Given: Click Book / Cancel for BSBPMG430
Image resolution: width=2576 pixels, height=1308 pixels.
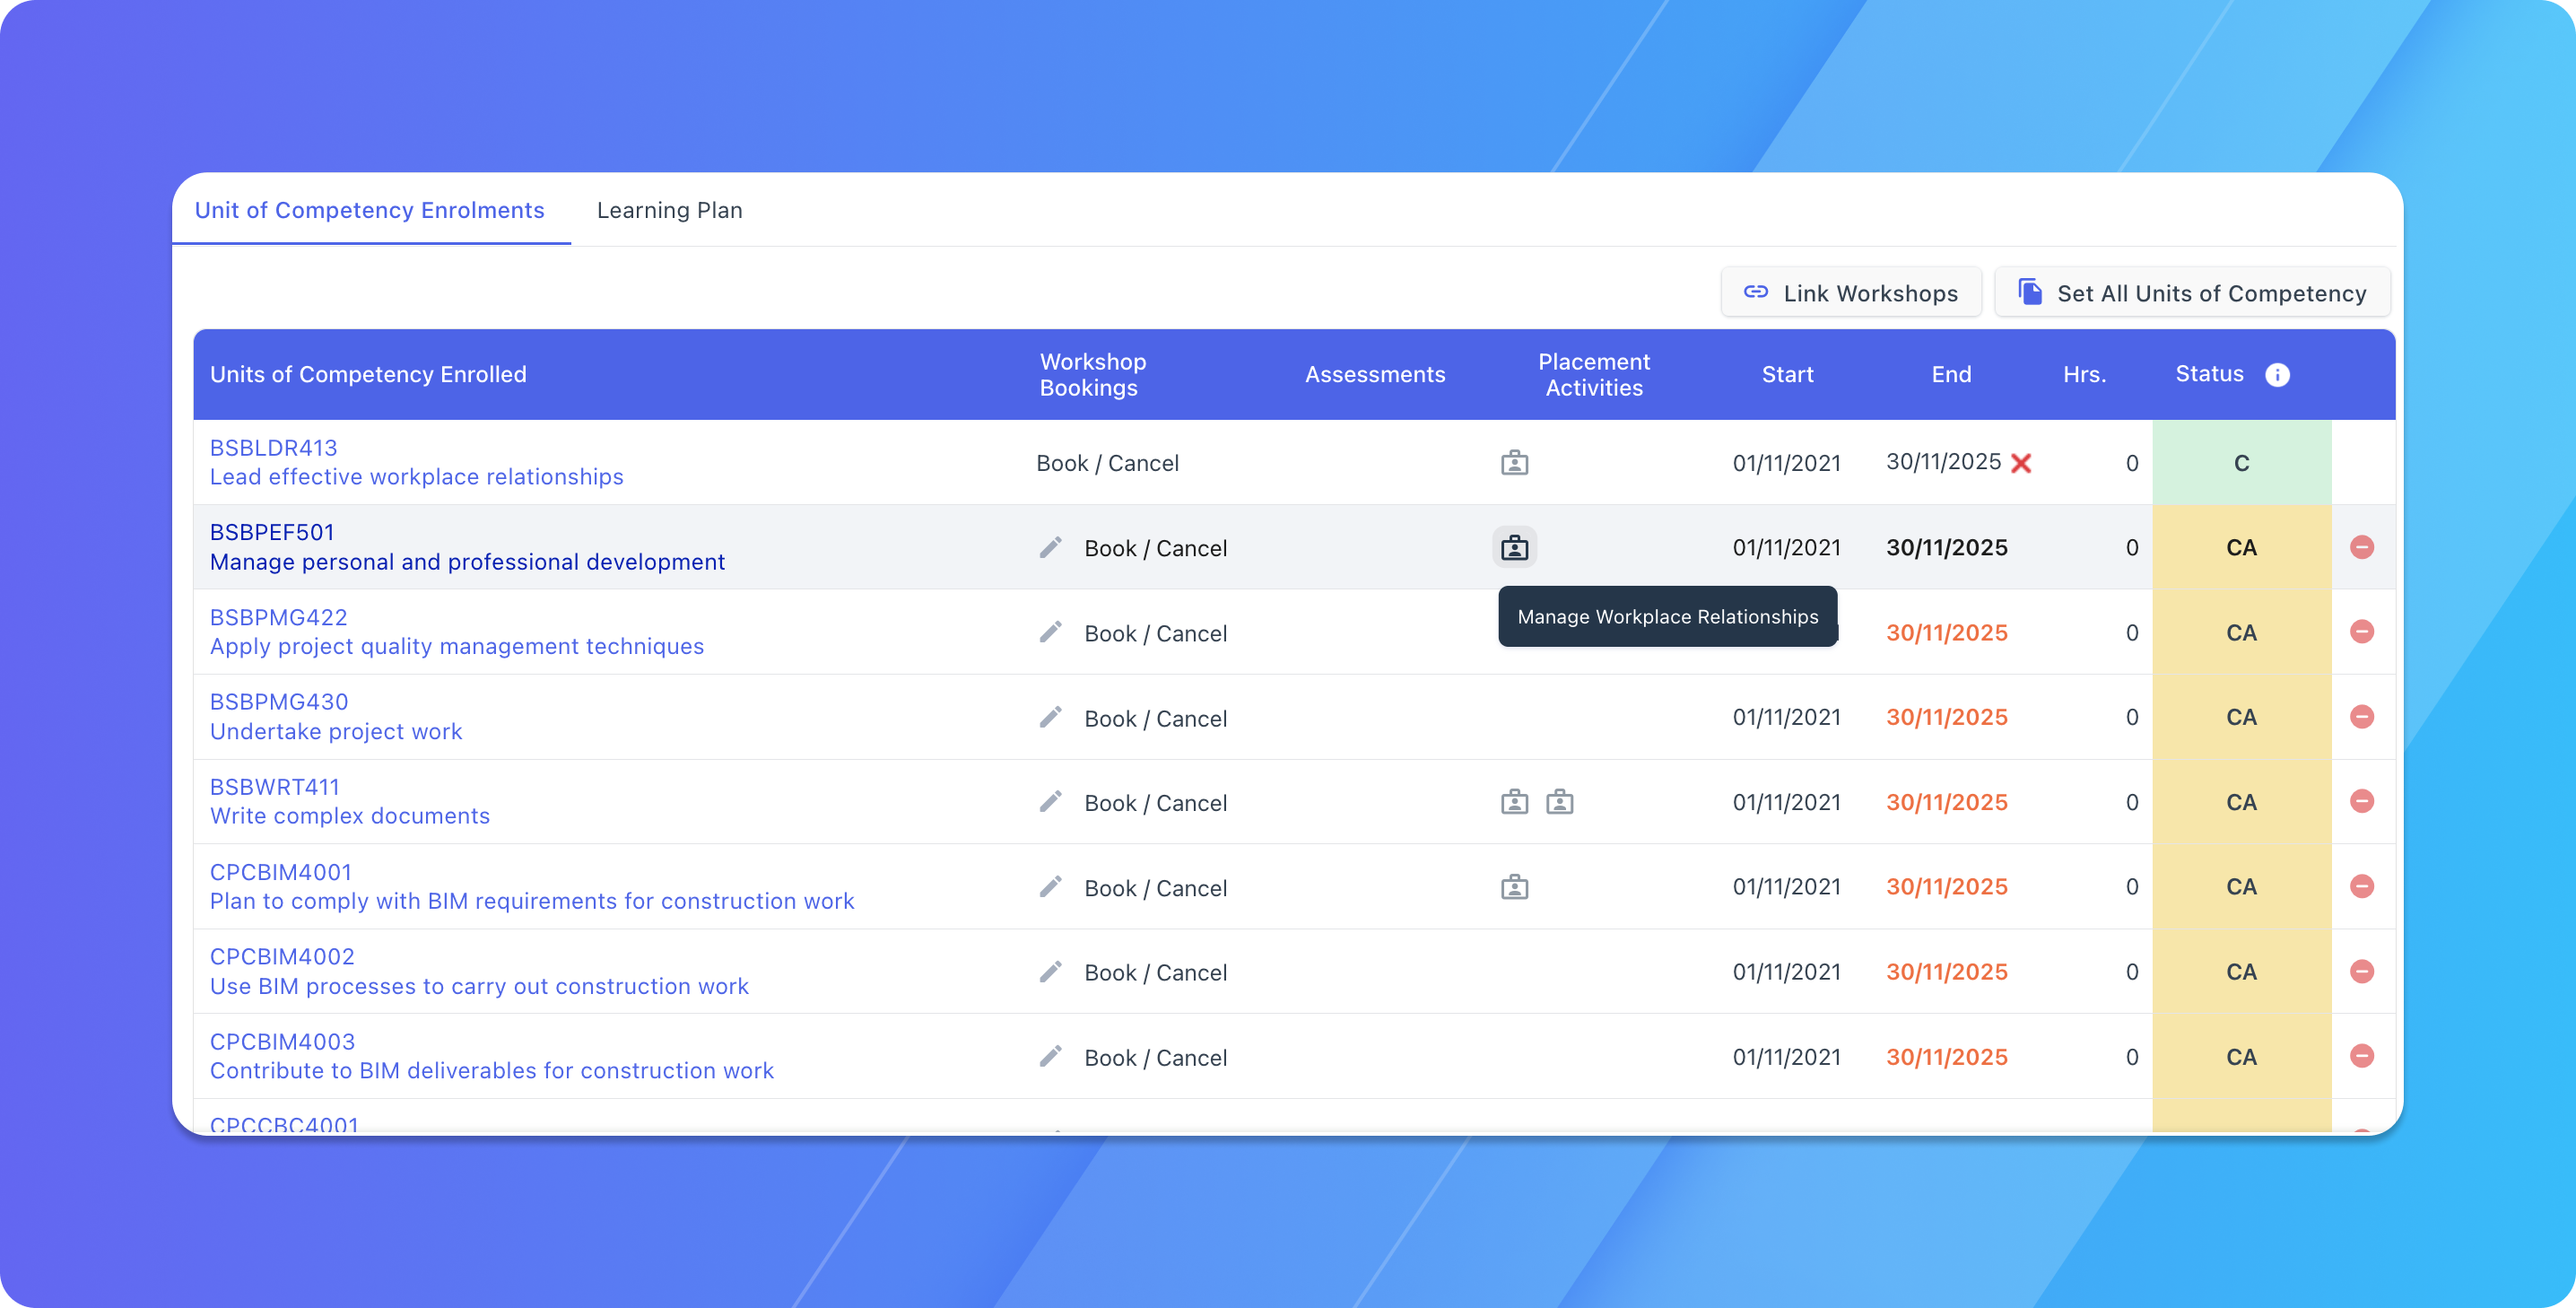Looking at the screenshot, I should click(x=1156, y=718).
